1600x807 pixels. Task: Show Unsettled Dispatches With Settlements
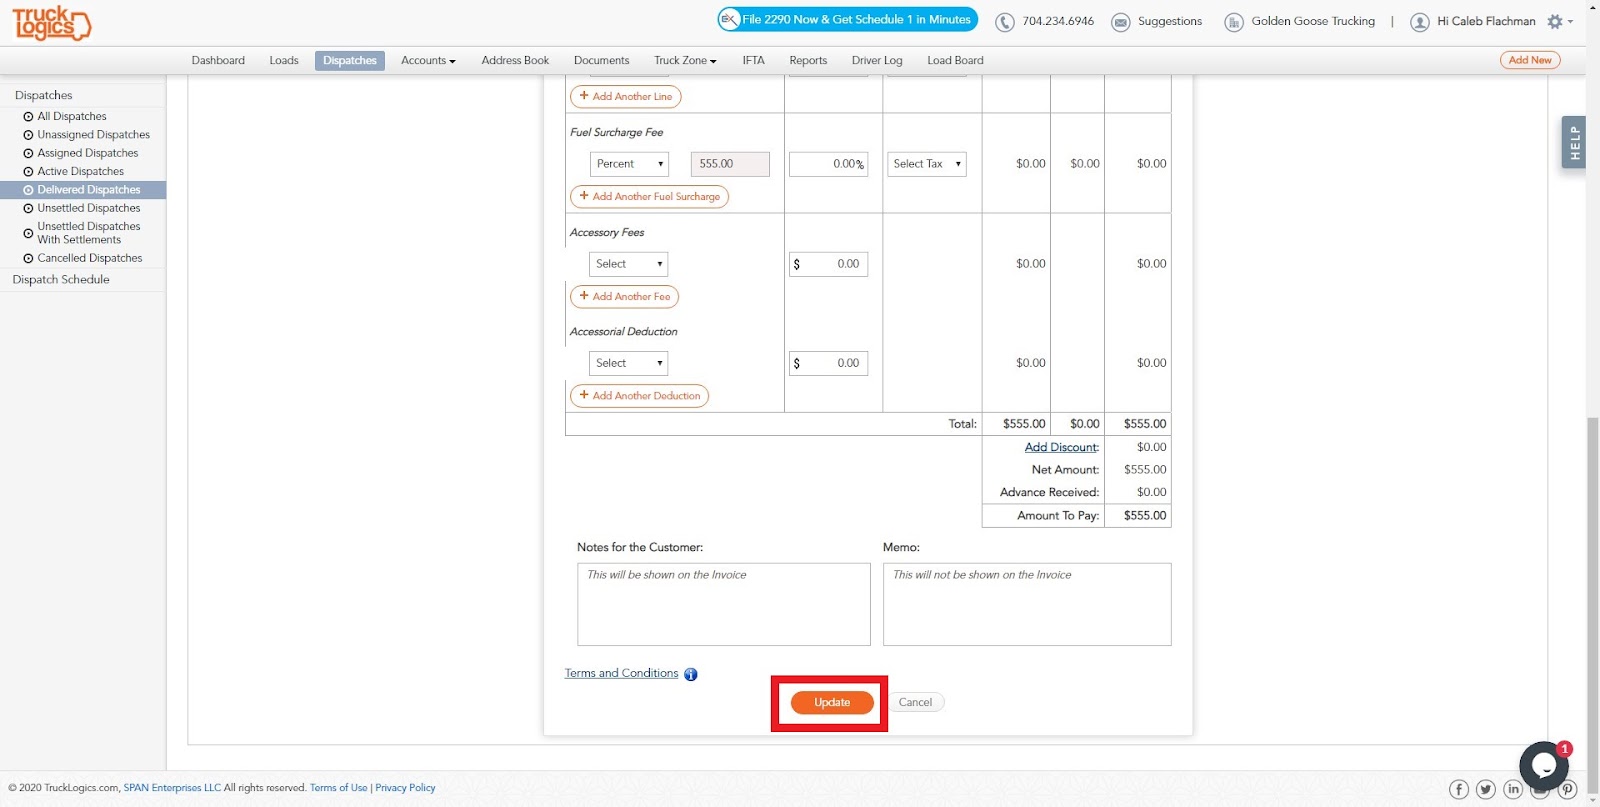[89, 233]
